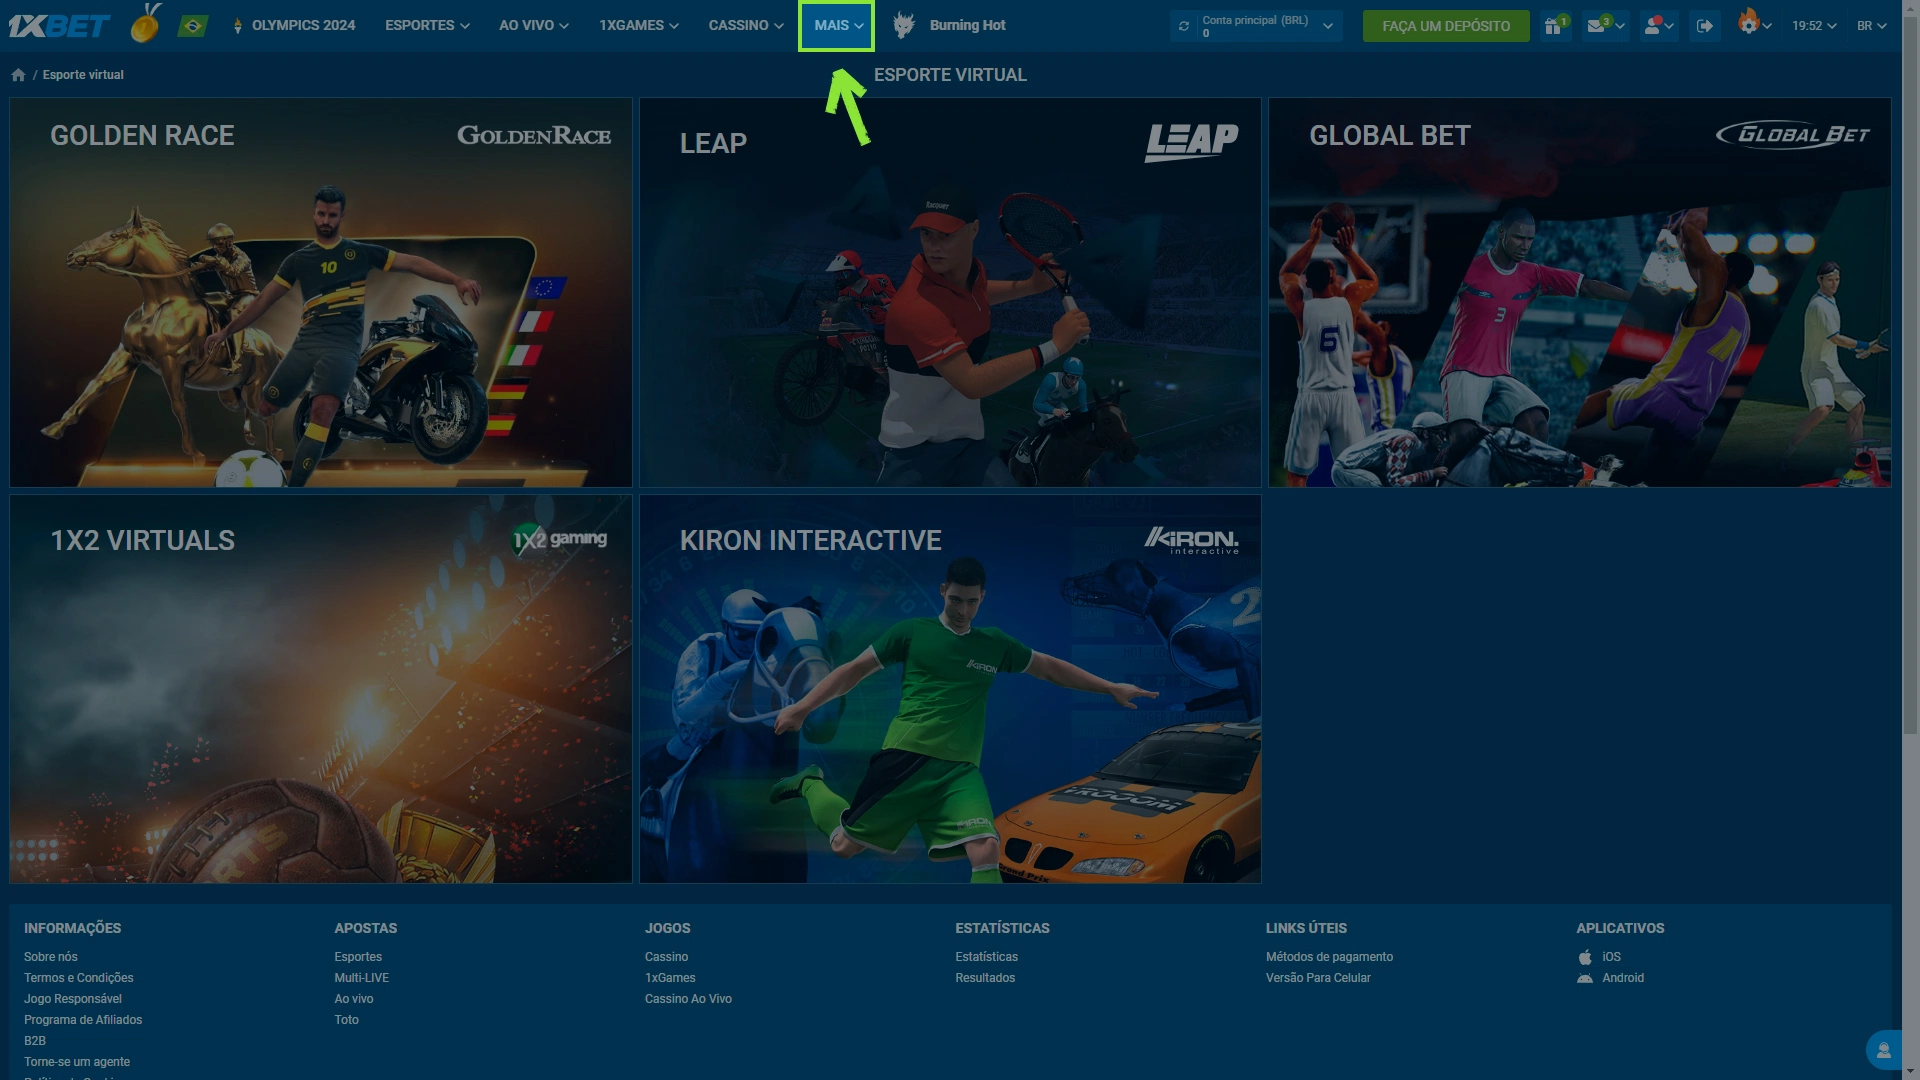Image resolution: width=1920 pixels, height=1080 pixels.
Task: Open Cassino Ao Vivo link
Action: 688,999
